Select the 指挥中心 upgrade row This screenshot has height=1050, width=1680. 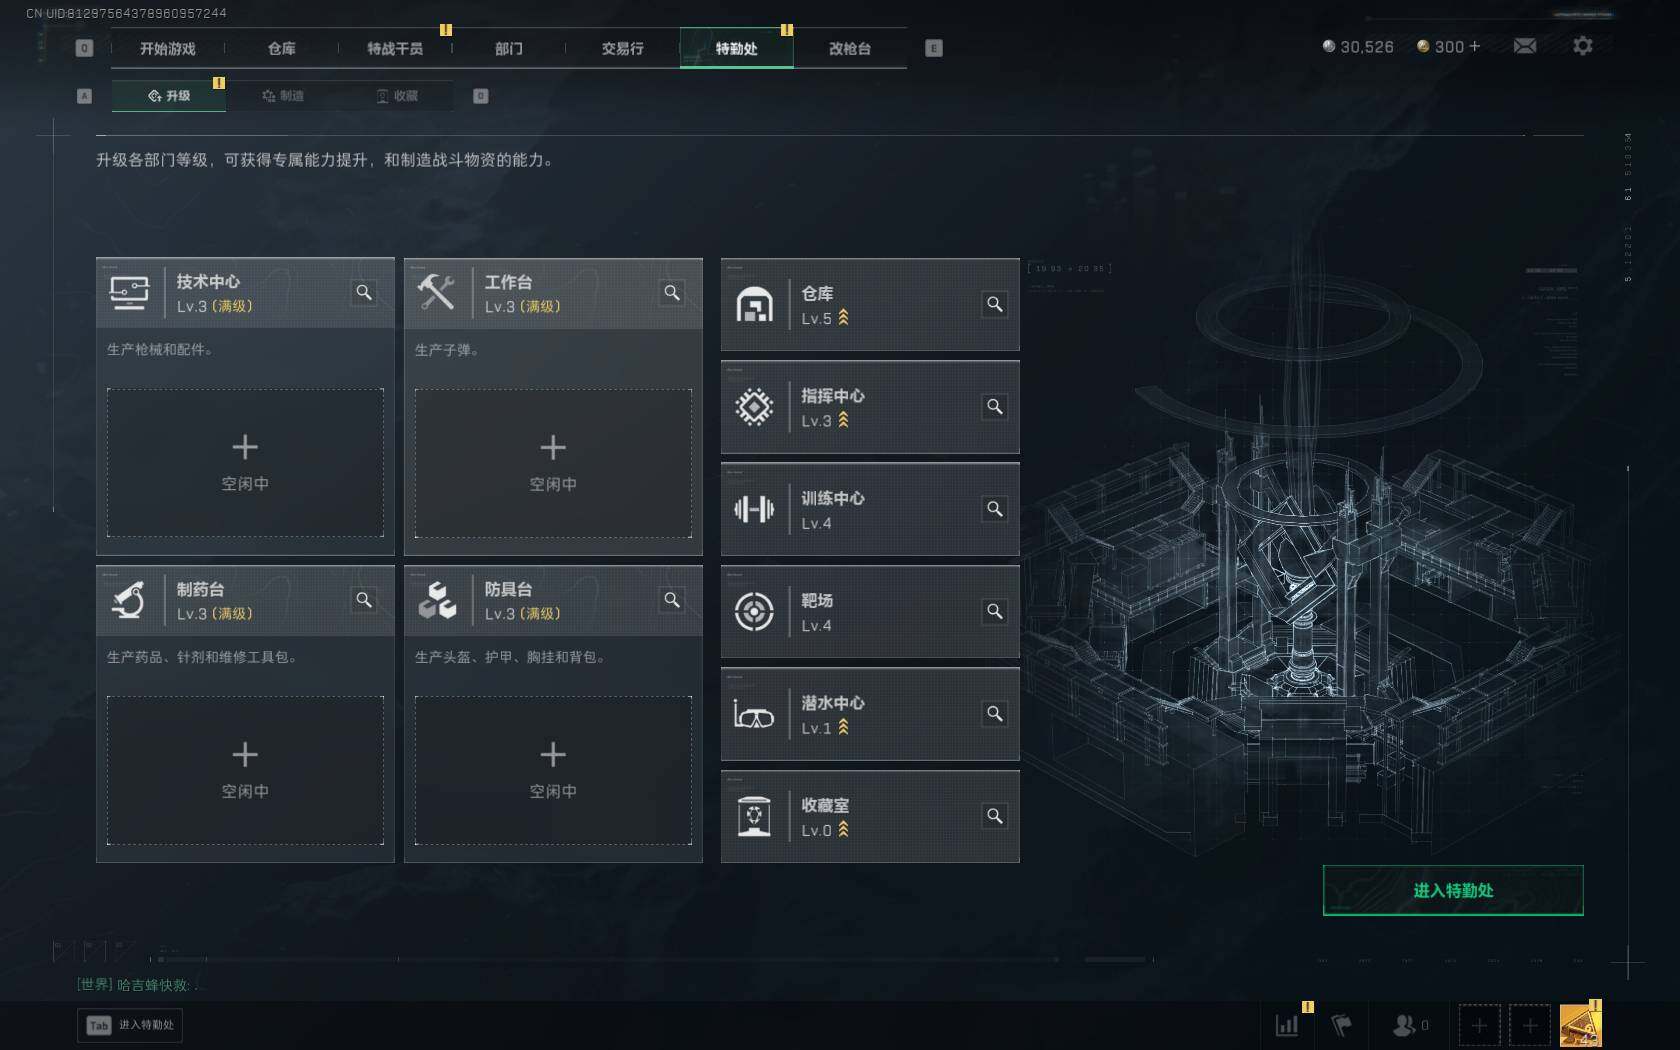pyautogui.click(x=870, y=407)
